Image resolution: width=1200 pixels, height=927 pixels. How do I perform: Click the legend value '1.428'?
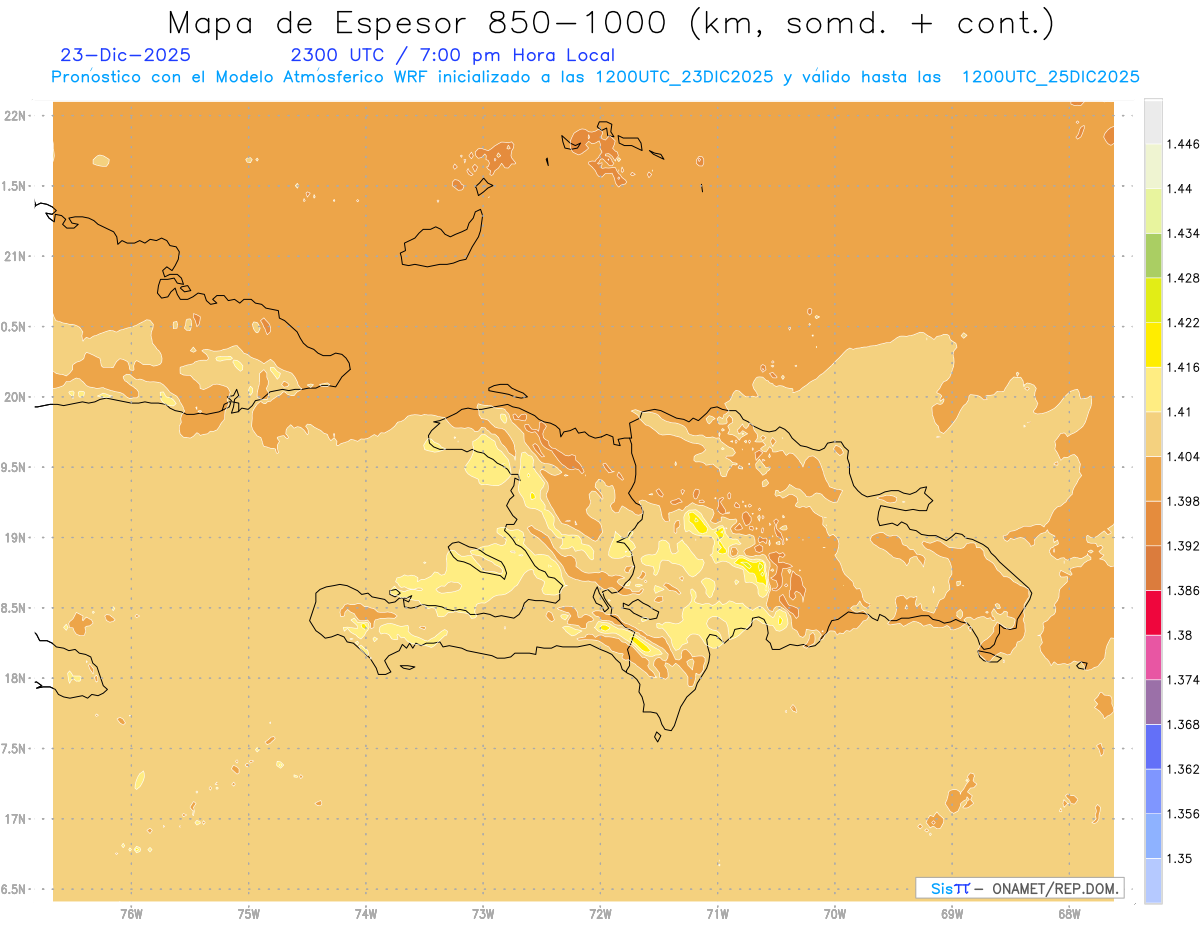(x=1183, y=278)
